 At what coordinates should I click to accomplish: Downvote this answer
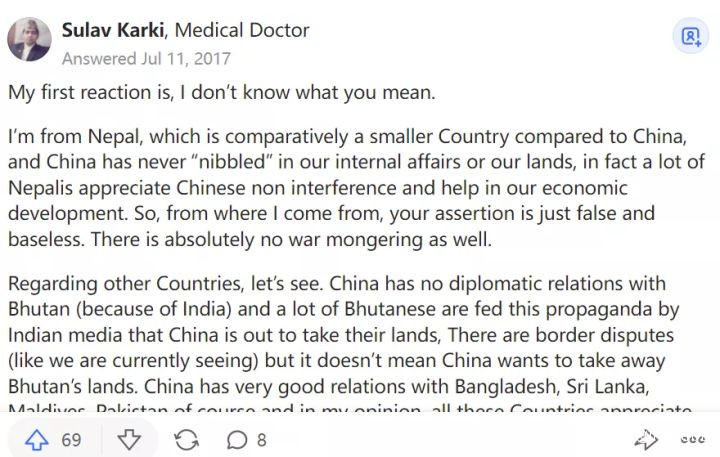pyautogui.click(x=130, y=440)
